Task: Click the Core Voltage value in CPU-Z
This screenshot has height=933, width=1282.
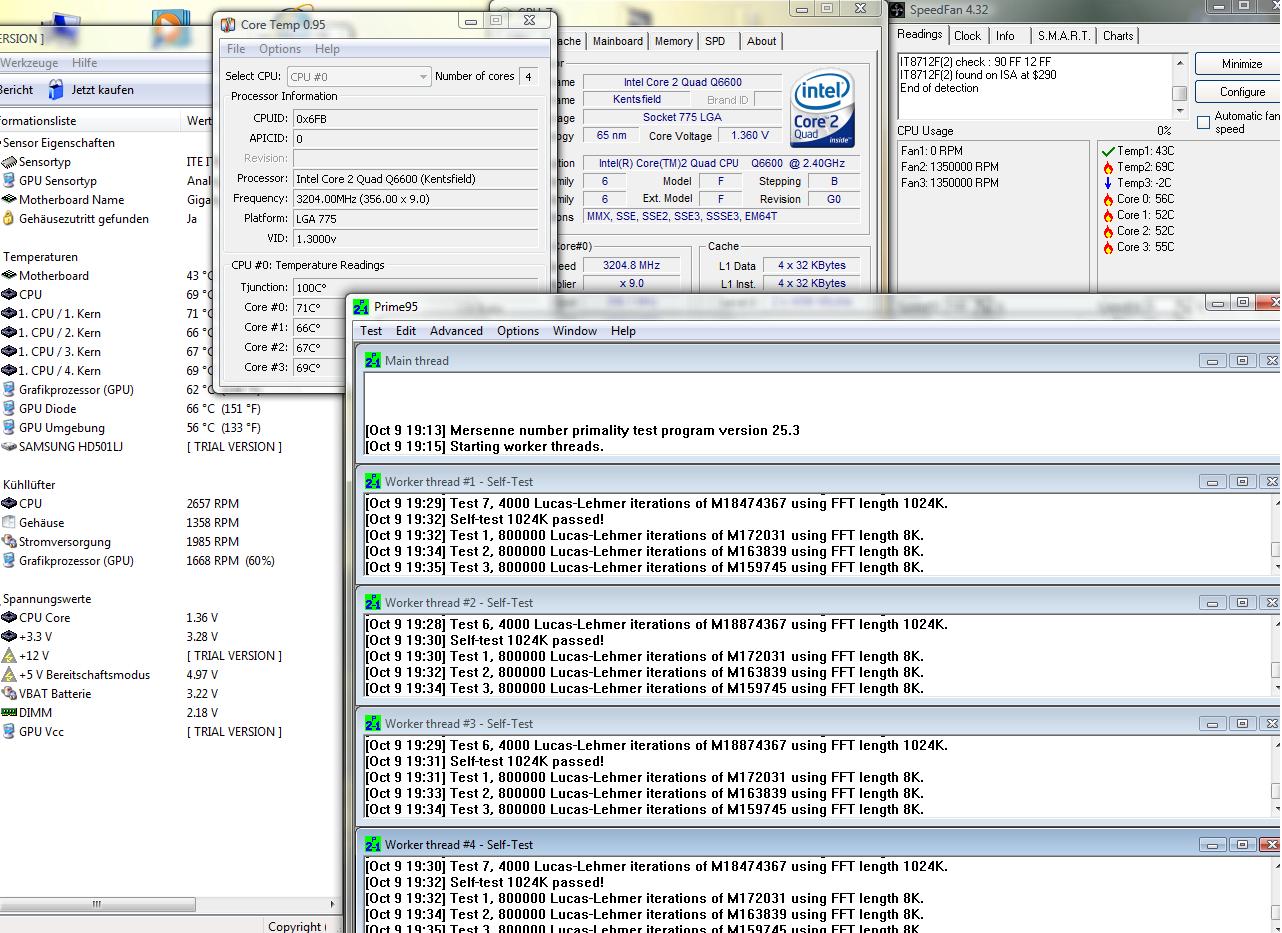Action: point(750,136)
